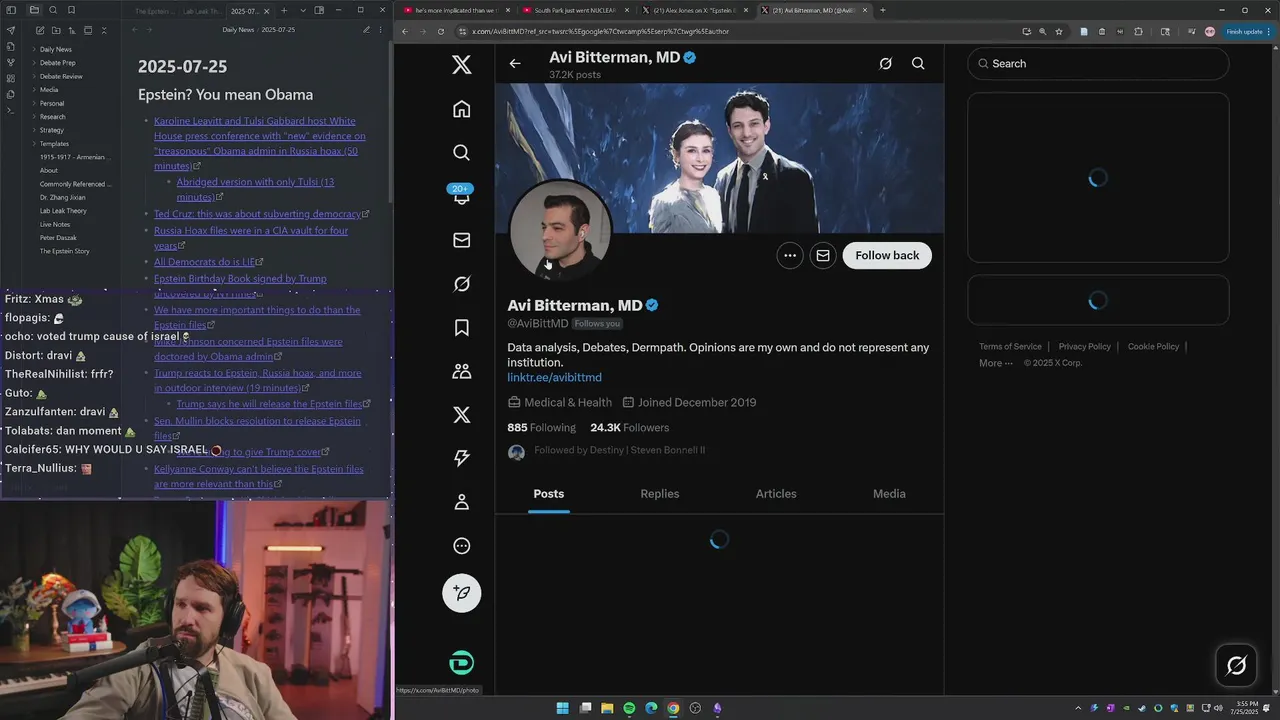Viewport: 1280px width, 720px height.
Task: Switch Obsidian note to edit mode pencil
Action: pos(367,30)
